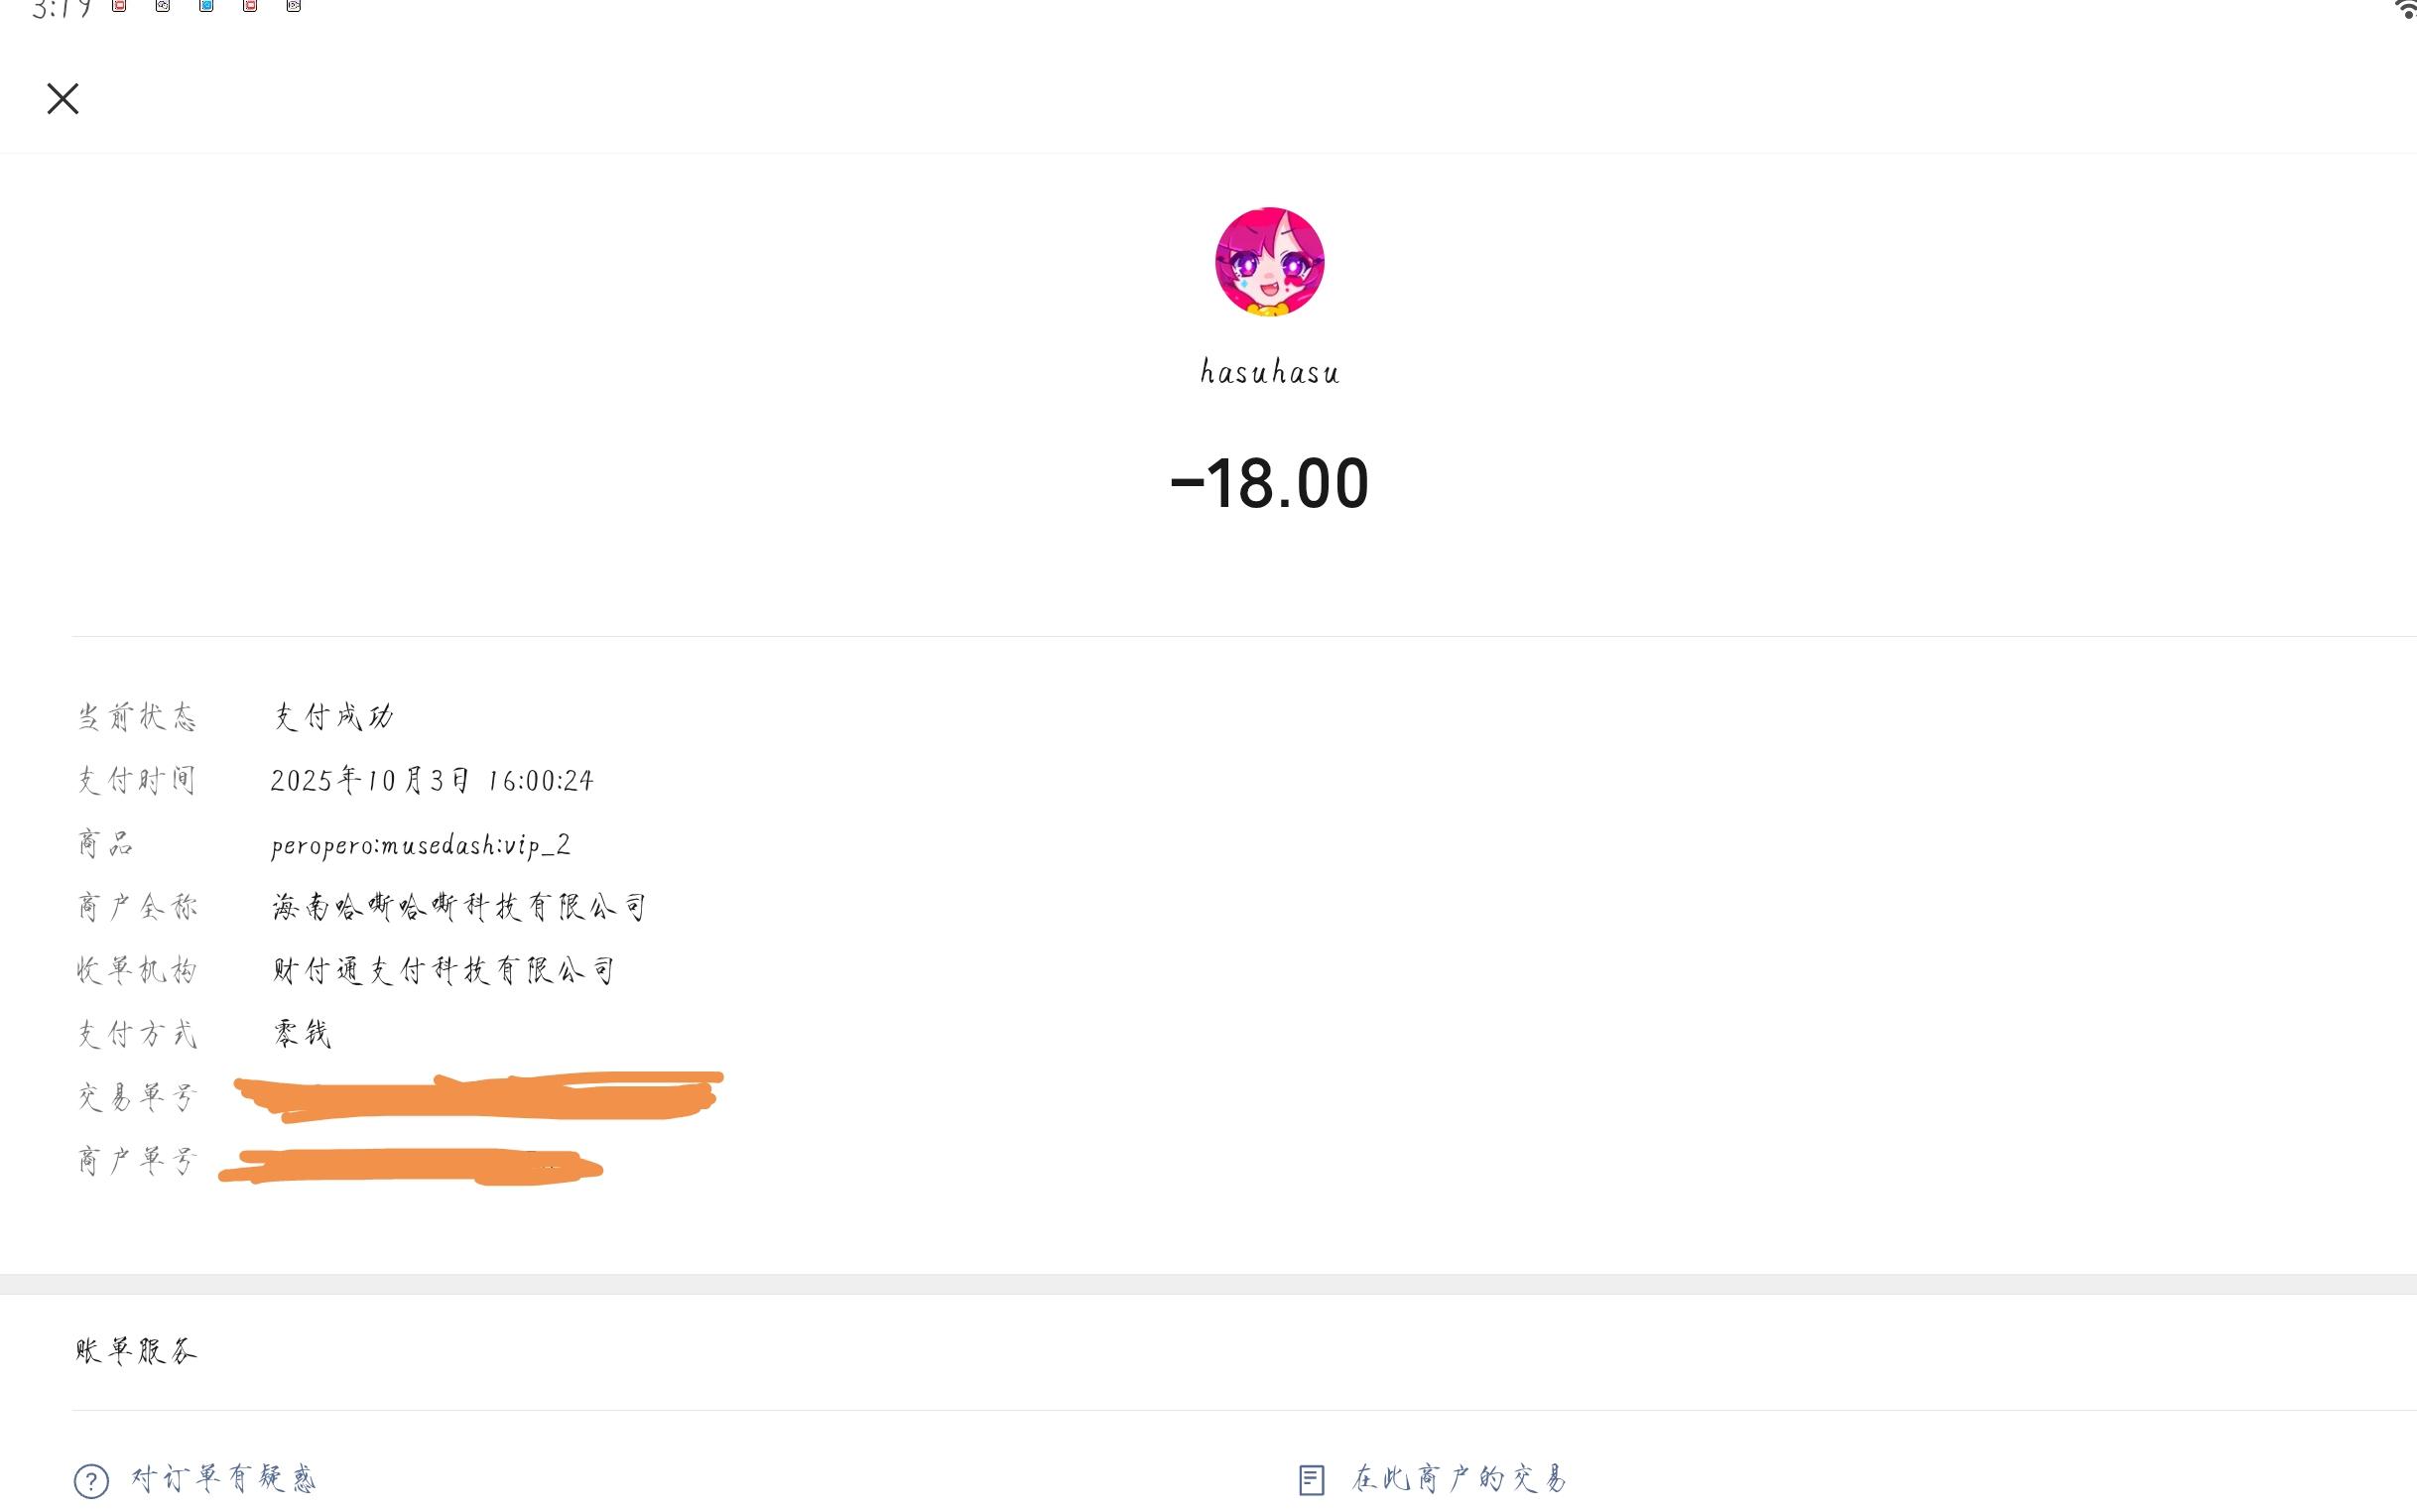
Task: Tap the second red notification icon in status bar
Action: coord(250,7)
